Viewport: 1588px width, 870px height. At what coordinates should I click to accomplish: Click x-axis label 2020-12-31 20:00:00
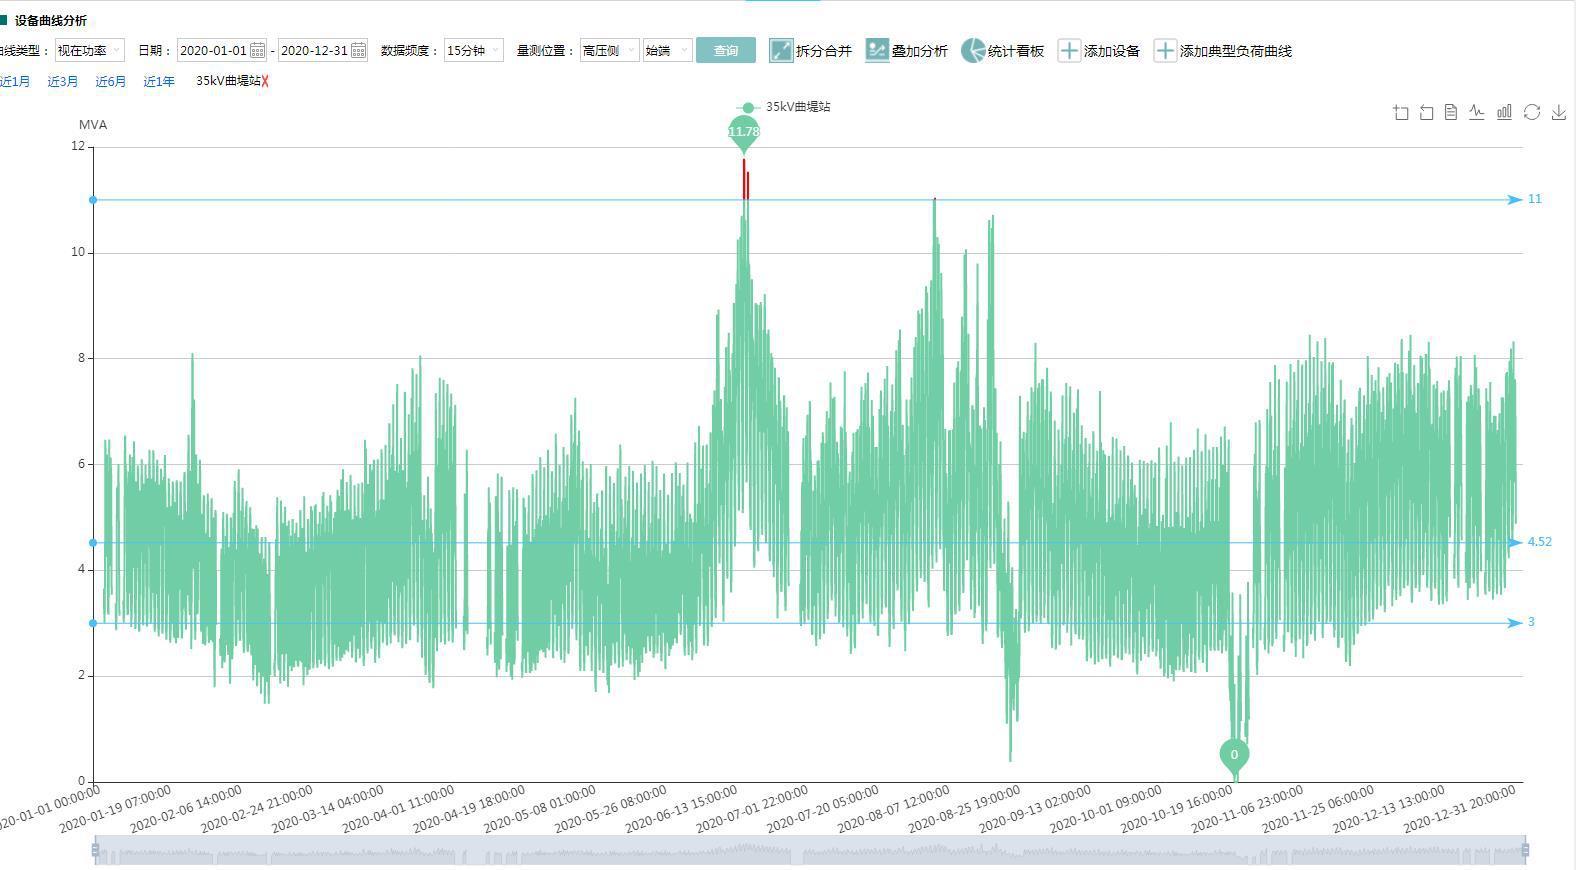(1460, 809)
